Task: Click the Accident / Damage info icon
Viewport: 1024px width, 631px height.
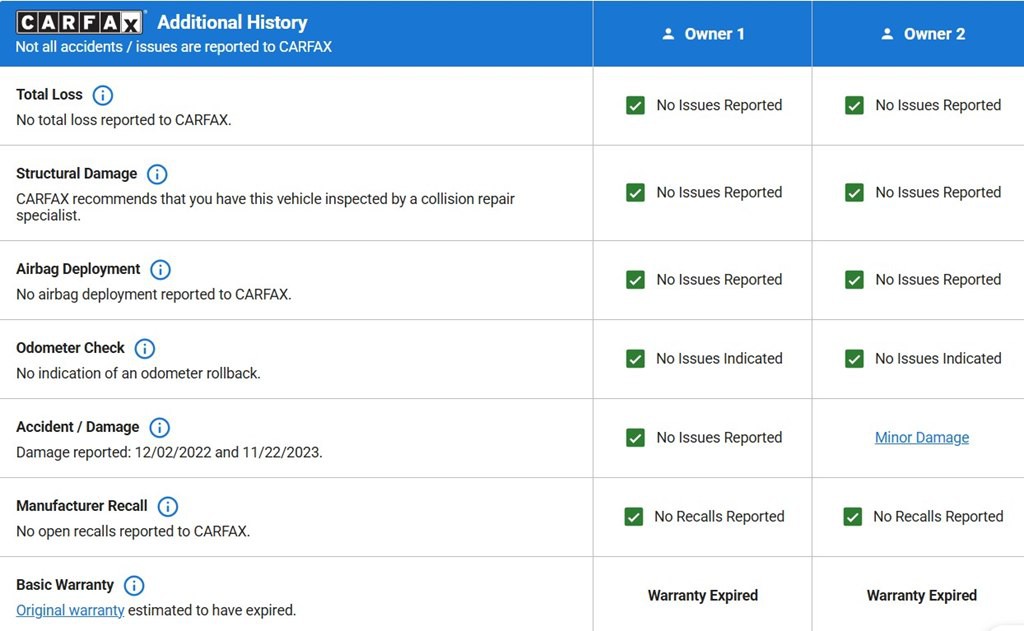Action: point(159,427)
